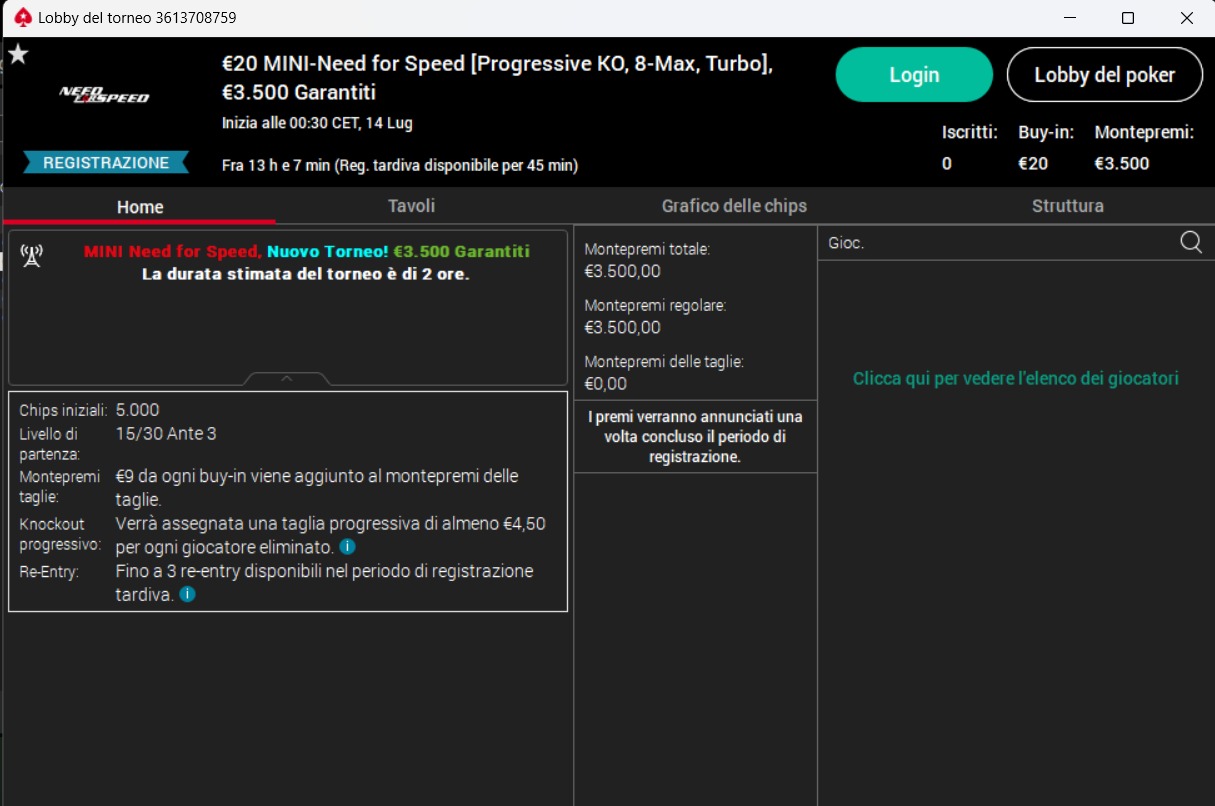Viewport: 1215px width, 806px height.
Task: Open the Struttura tab
Action: (x=1068, y=206)
